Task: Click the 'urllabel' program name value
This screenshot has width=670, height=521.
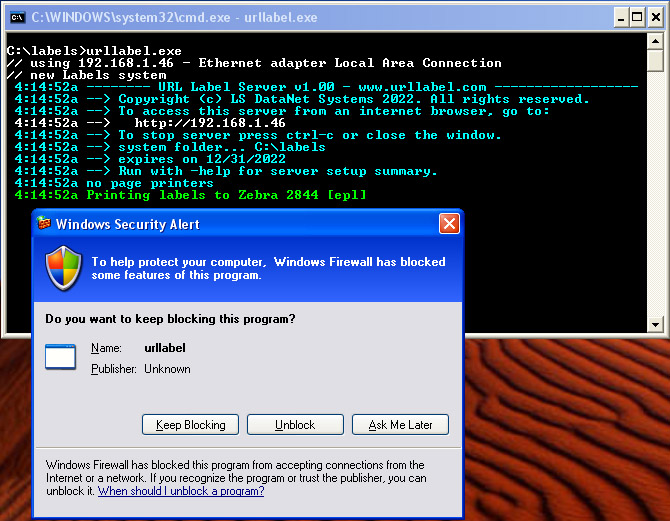Action: point(165,348)
